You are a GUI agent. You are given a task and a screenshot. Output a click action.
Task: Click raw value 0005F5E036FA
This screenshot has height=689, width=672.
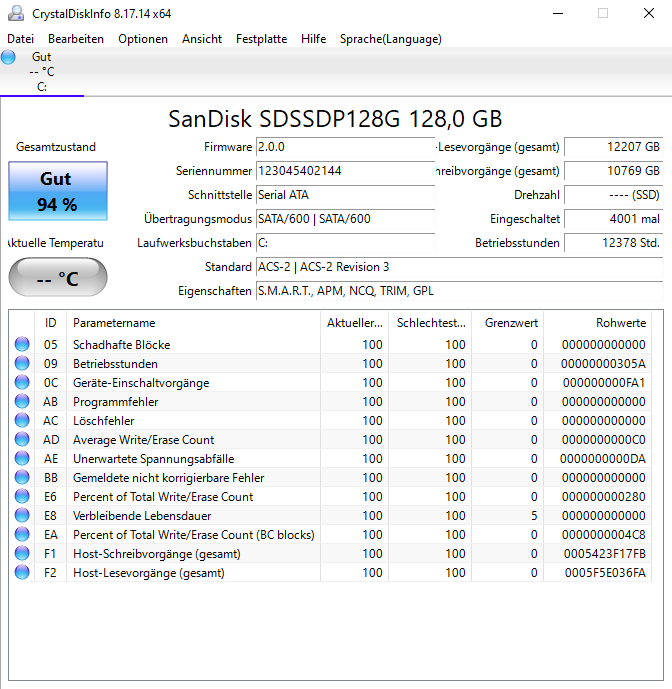pyautogui.click(x=605, y=573)
